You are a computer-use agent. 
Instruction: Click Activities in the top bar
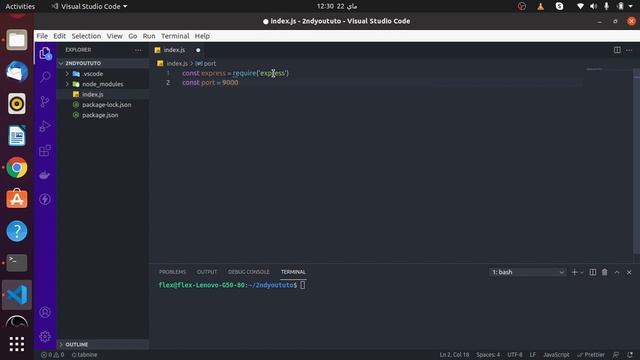pyautogui.click(x=20, y=6)
